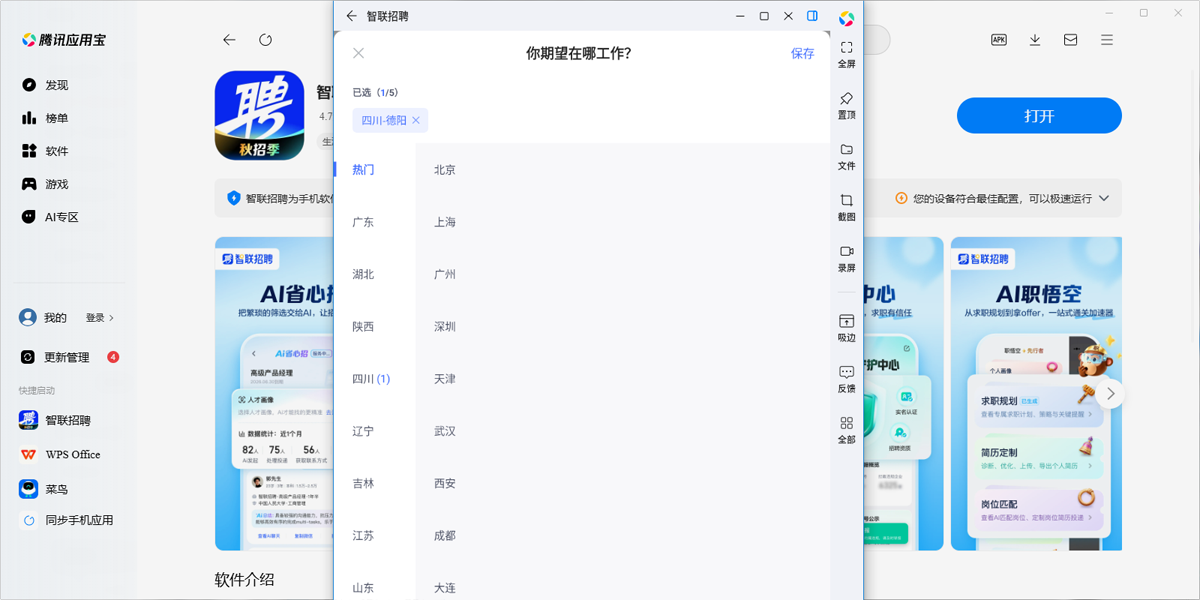Screen dimensions: 1200x600
Task: Click the 腾讯应用宝 logo
Action: [x=64, y=40]
